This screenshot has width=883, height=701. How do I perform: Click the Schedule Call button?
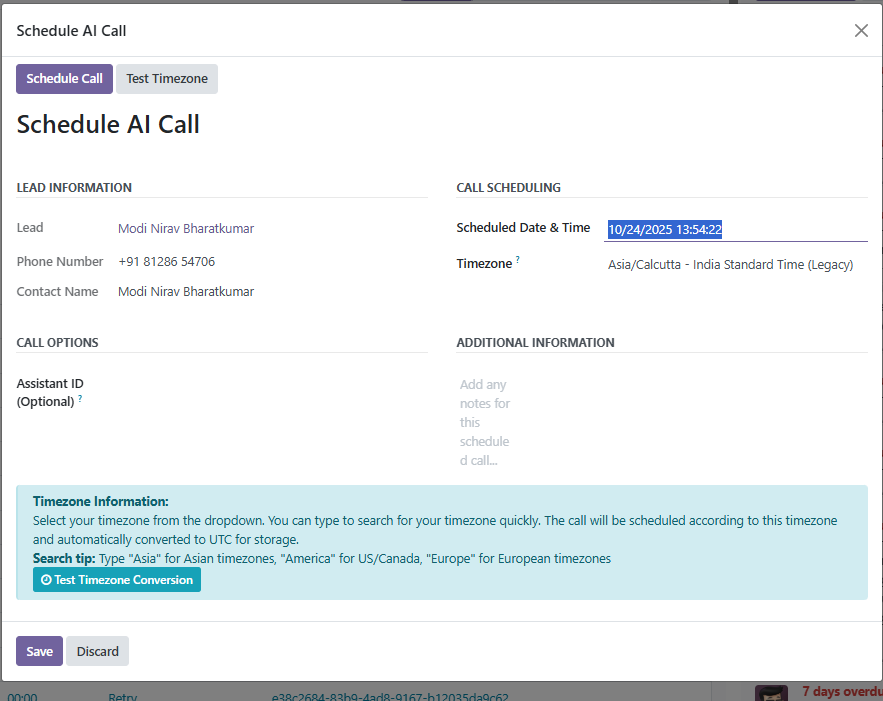point(64,79)
